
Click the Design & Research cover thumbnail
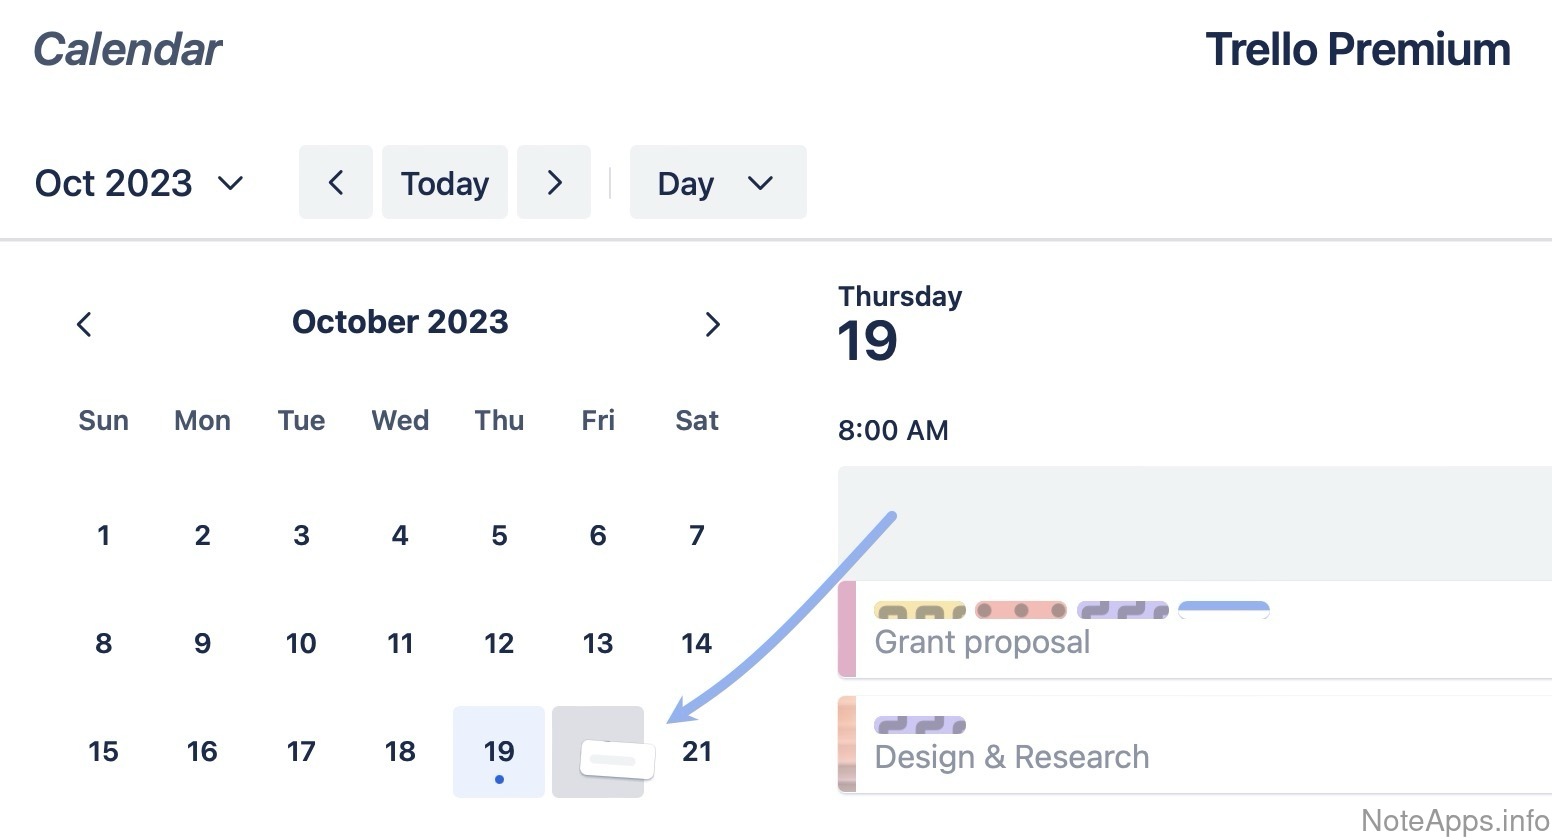pyautogui.click(x=847, y=744)
